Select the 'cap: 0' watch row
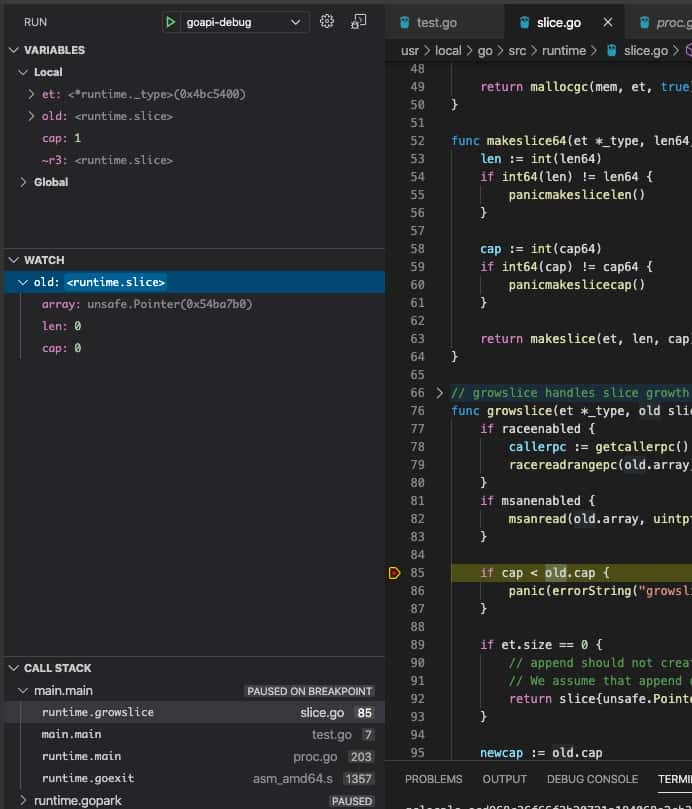692x809 pixels. pyautogui.click(x=194, y=348)
